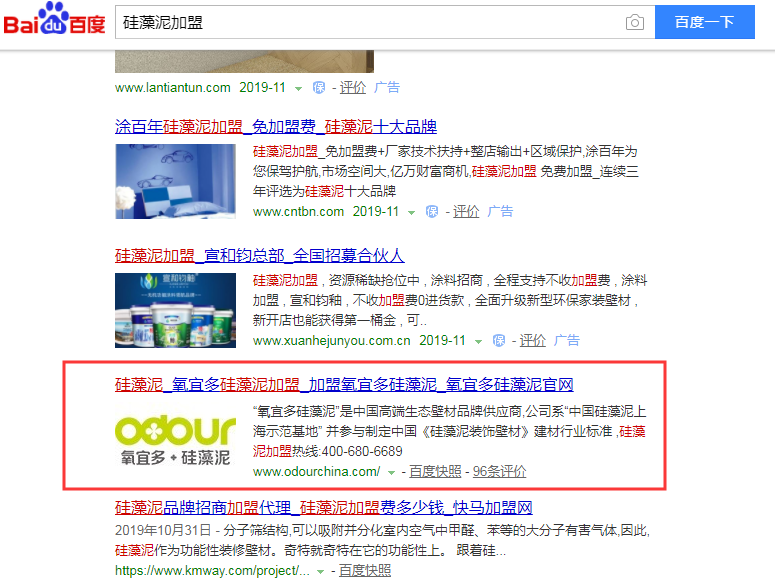Click the shield badge next to www.cntbn.com
Image resolution: width=775 pixels, height=586 pixels.
coord(432,212)
